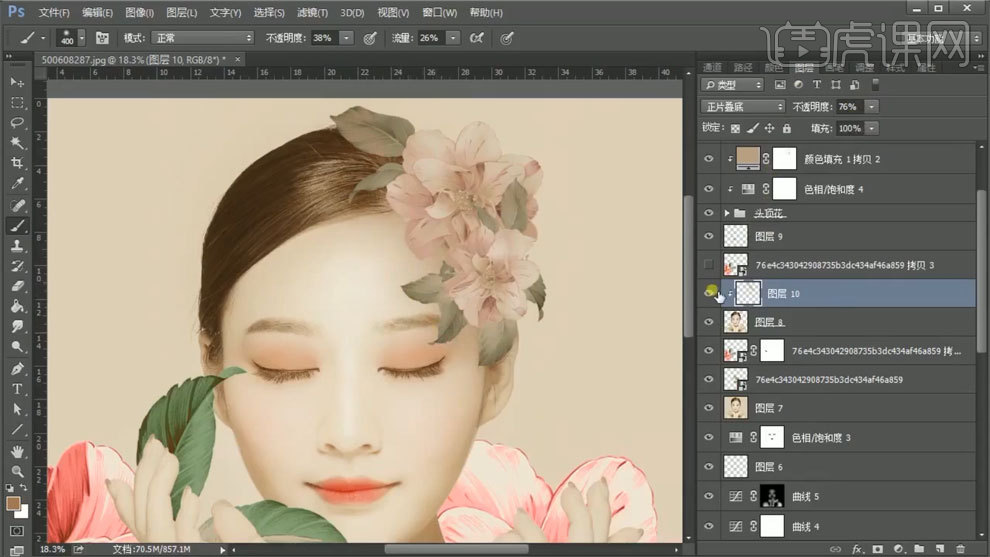Screen dimensions: 990x557
Task: Show the hidden 拷贝 3 layer
Action: coord(710,265)
